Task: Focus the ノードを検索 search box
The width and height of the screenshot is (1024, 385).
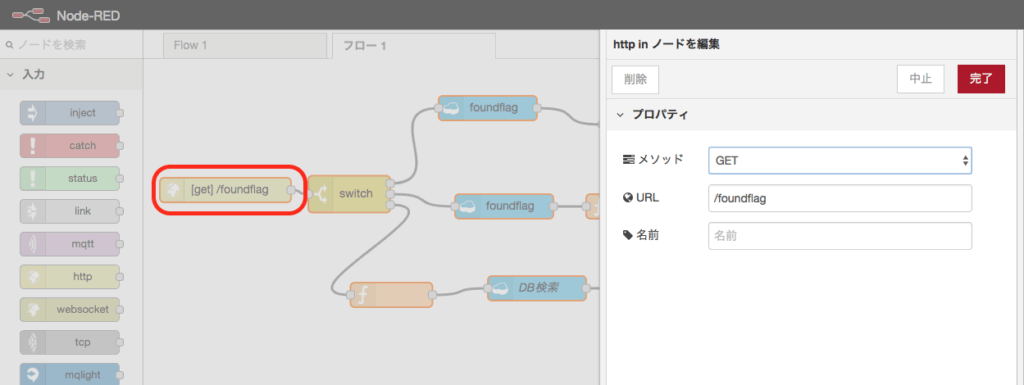Action: [71, 45]
